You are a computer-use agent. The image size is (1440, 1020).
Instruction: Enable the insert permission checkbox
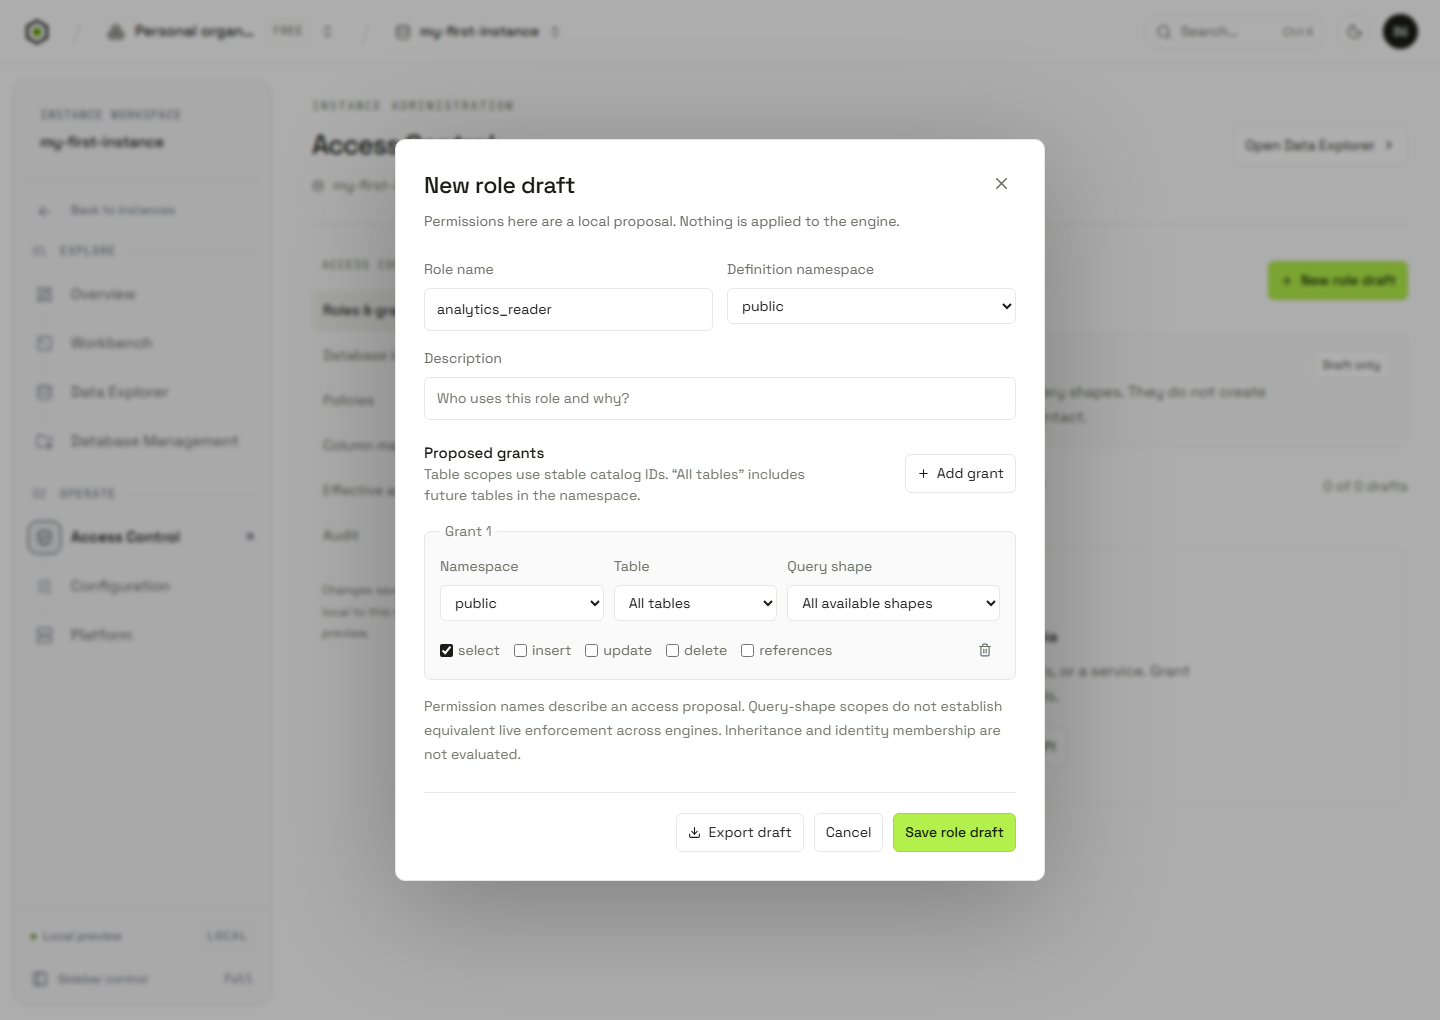(x=521, y=650)
